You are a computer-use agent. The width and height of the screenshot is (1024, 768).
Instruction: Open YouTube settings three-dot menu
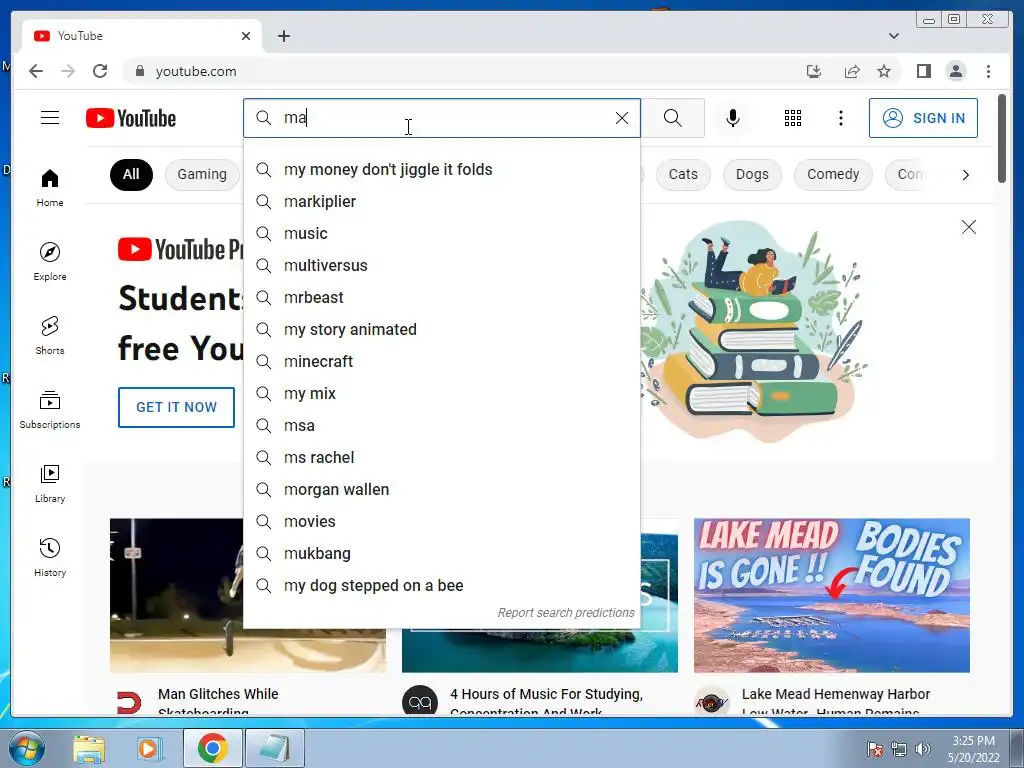tap(840, 118)
